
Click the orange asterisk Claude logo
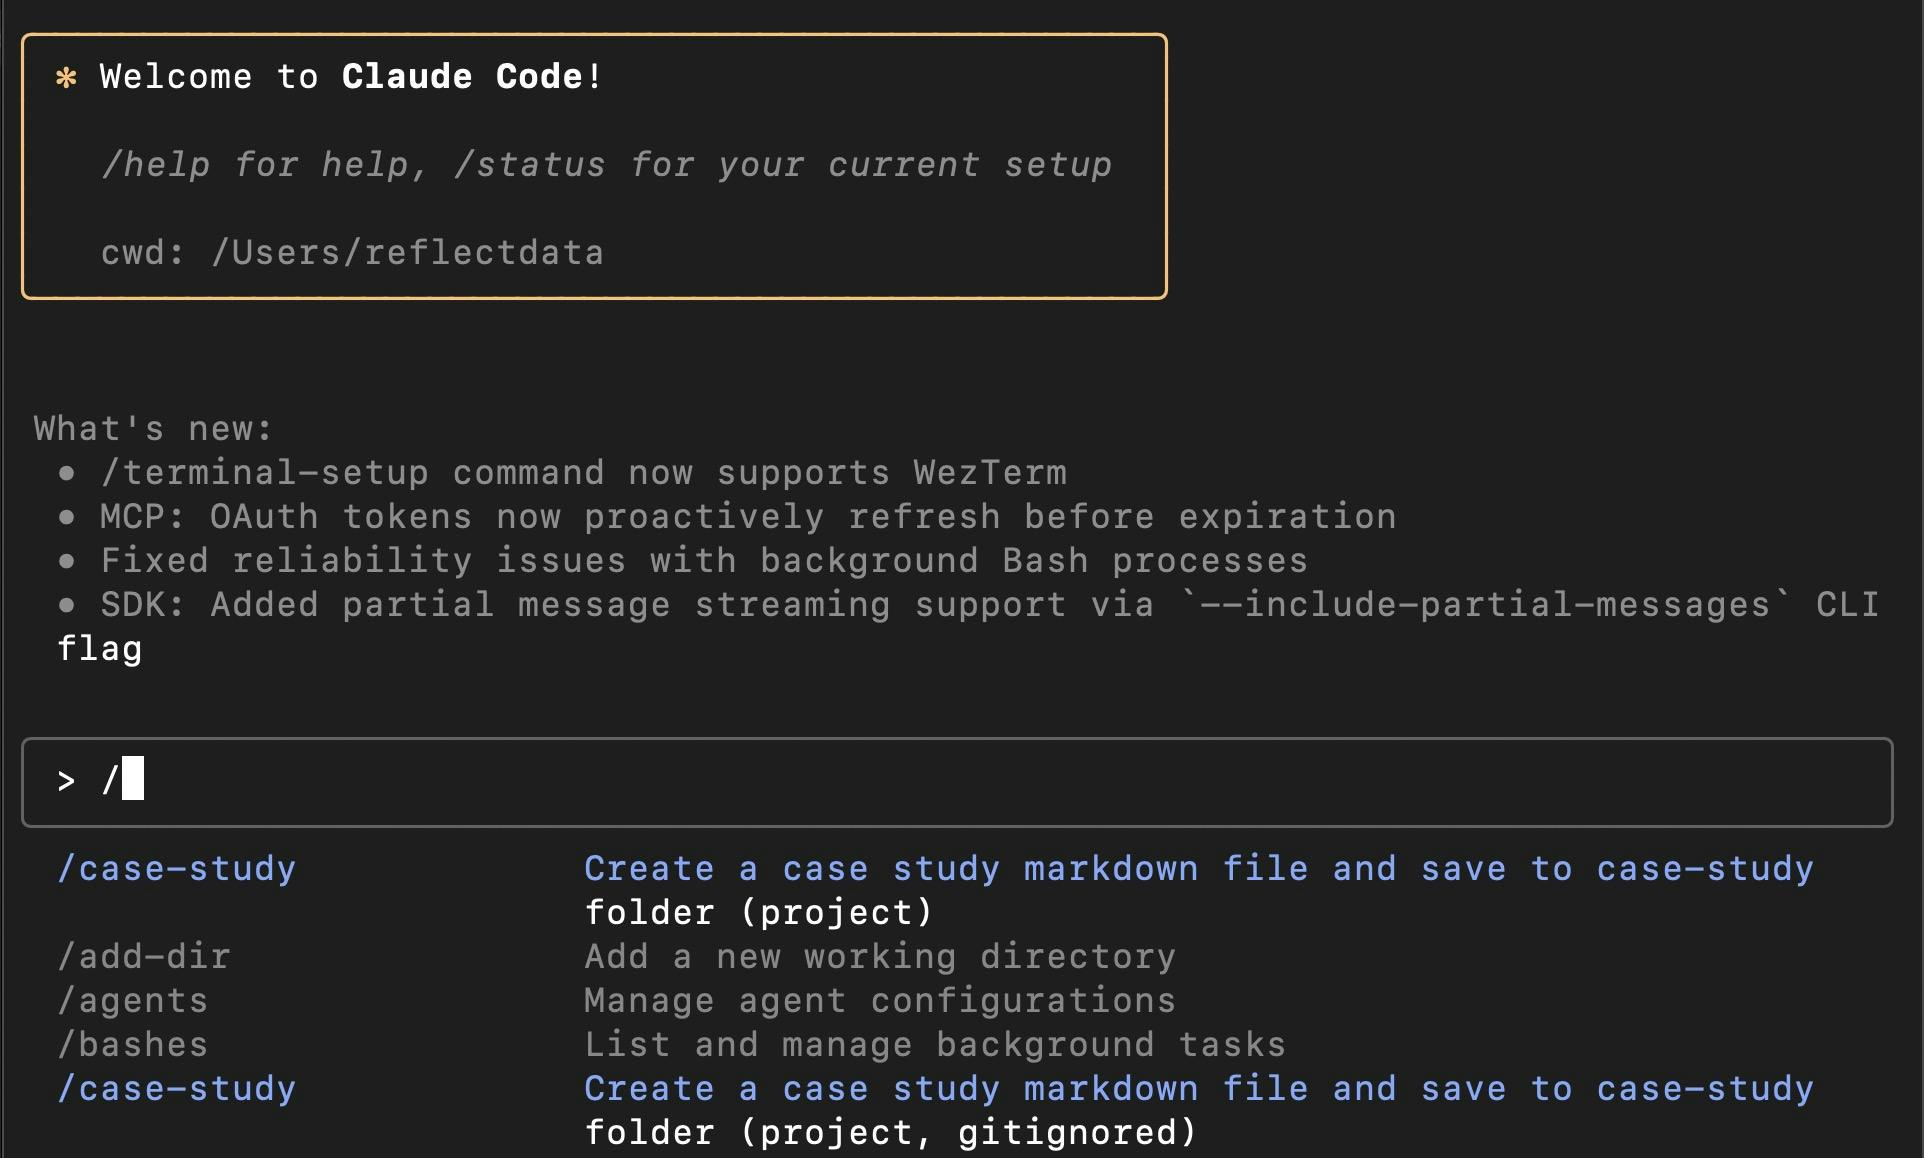point(66,78)
